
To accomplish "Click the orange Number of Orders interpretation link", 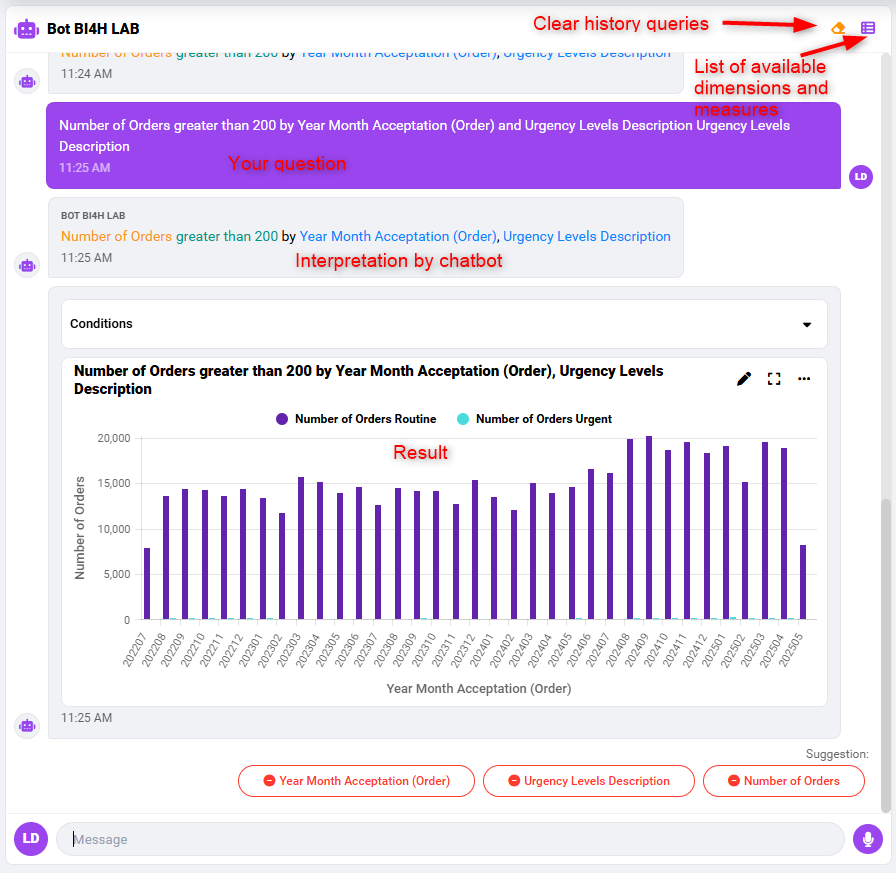I will [x=116, y=237].
